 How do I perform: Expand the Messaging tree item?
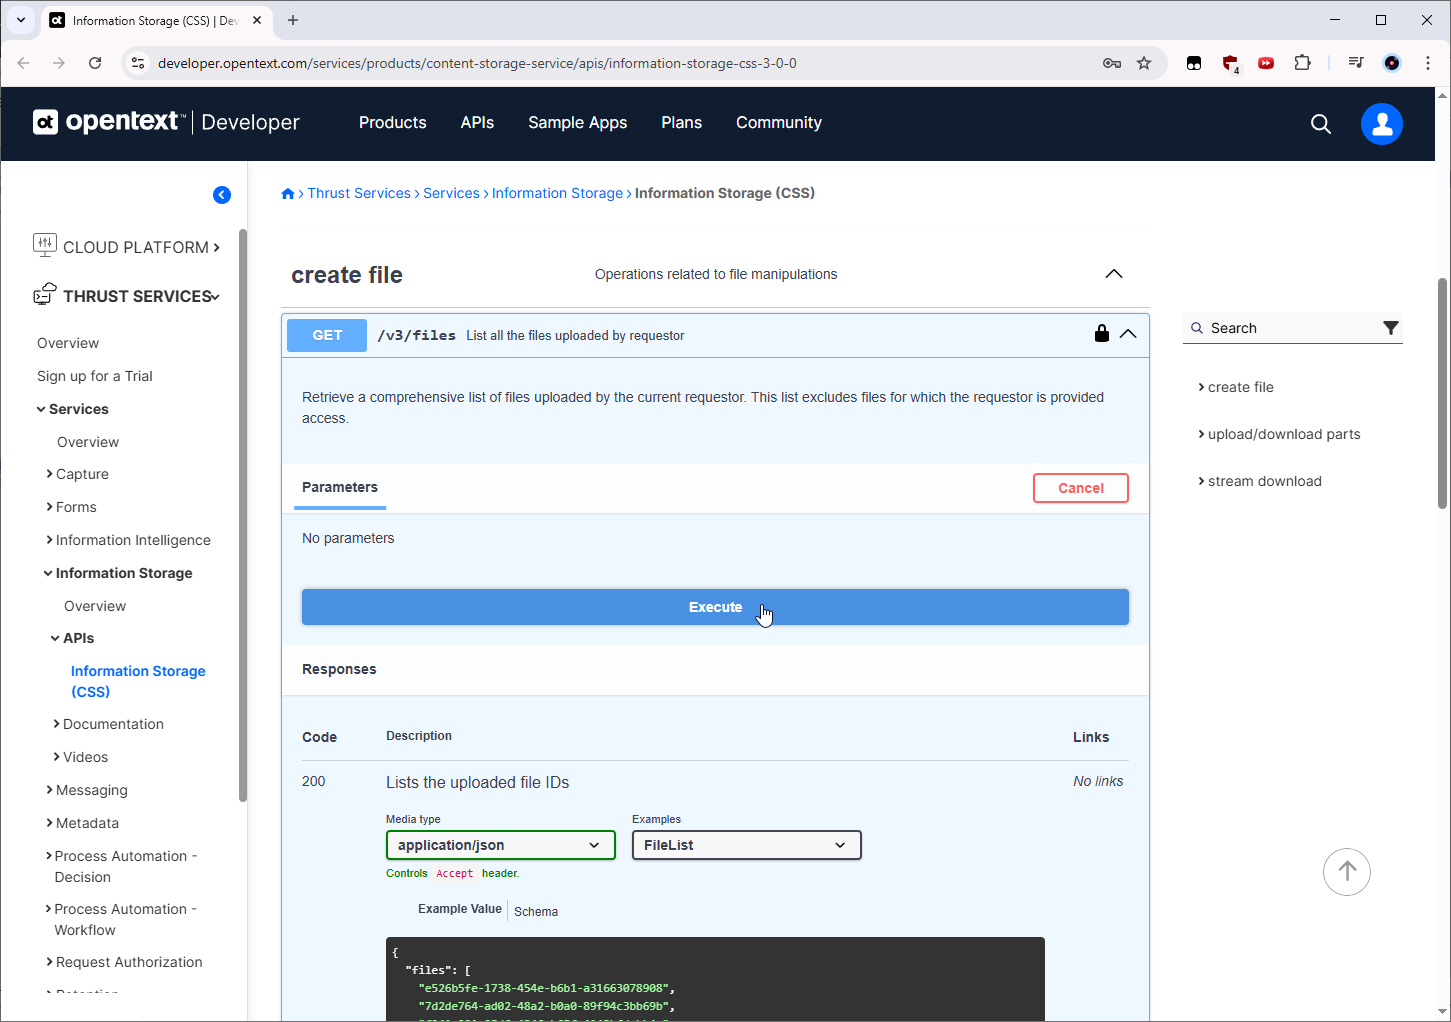50,790
